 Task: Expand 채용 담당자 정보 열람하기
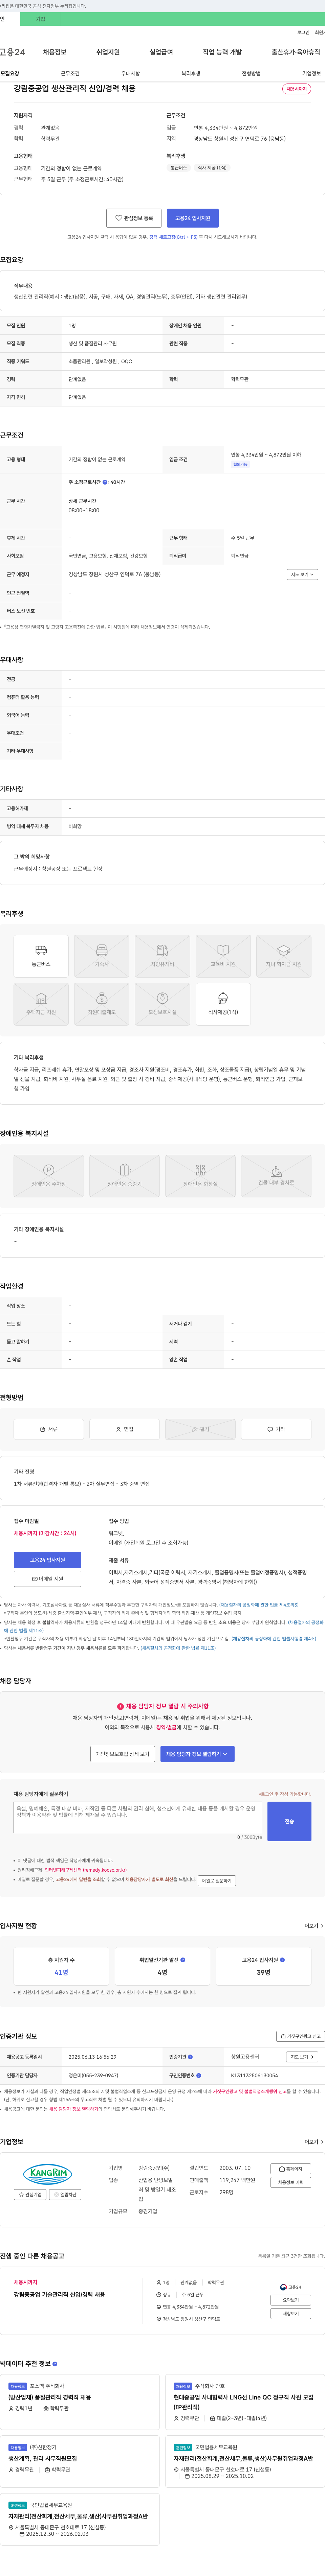point(198,1754)
